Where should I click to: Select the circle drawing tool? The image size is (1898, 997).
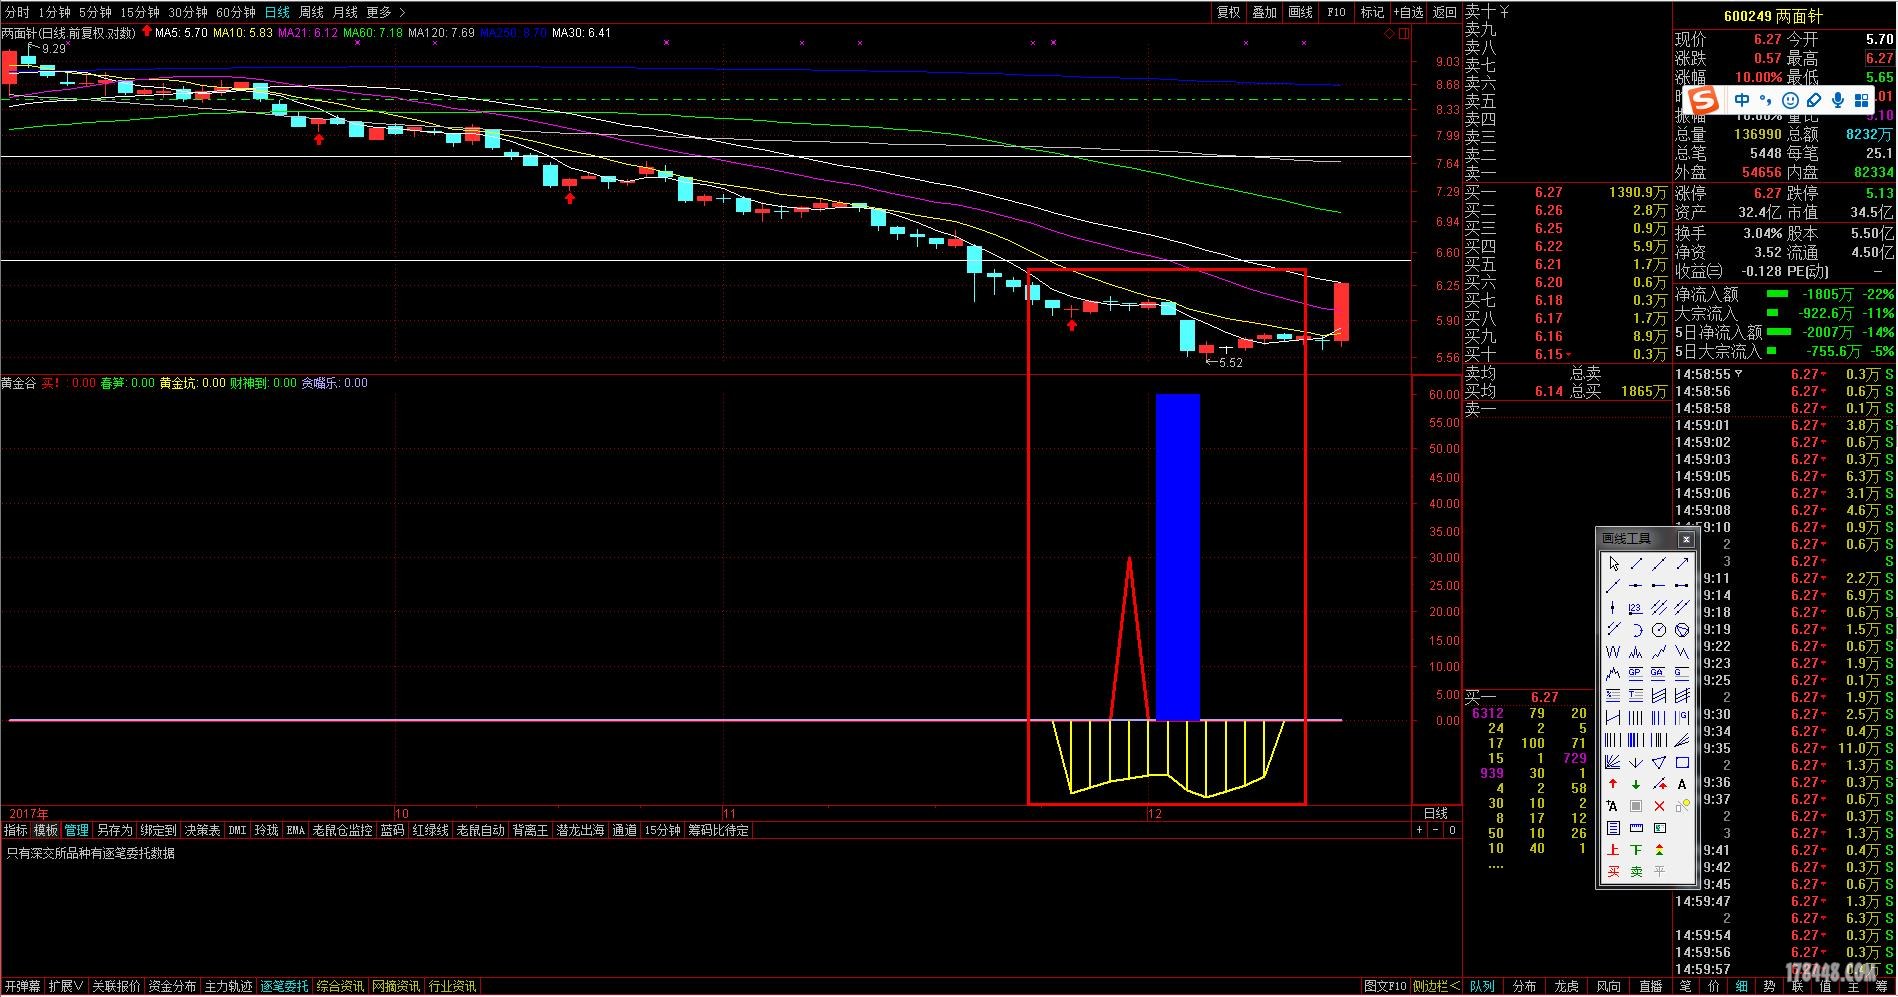tap(1658, 630)
